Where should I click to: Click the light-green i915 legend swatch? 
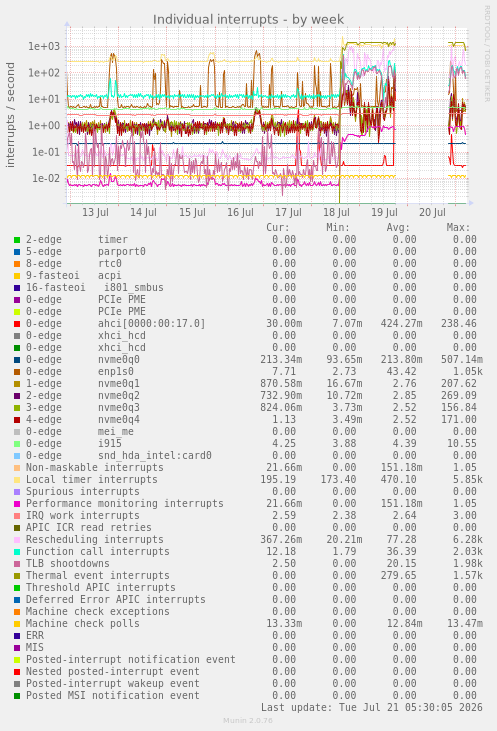(x=17, y=444)
